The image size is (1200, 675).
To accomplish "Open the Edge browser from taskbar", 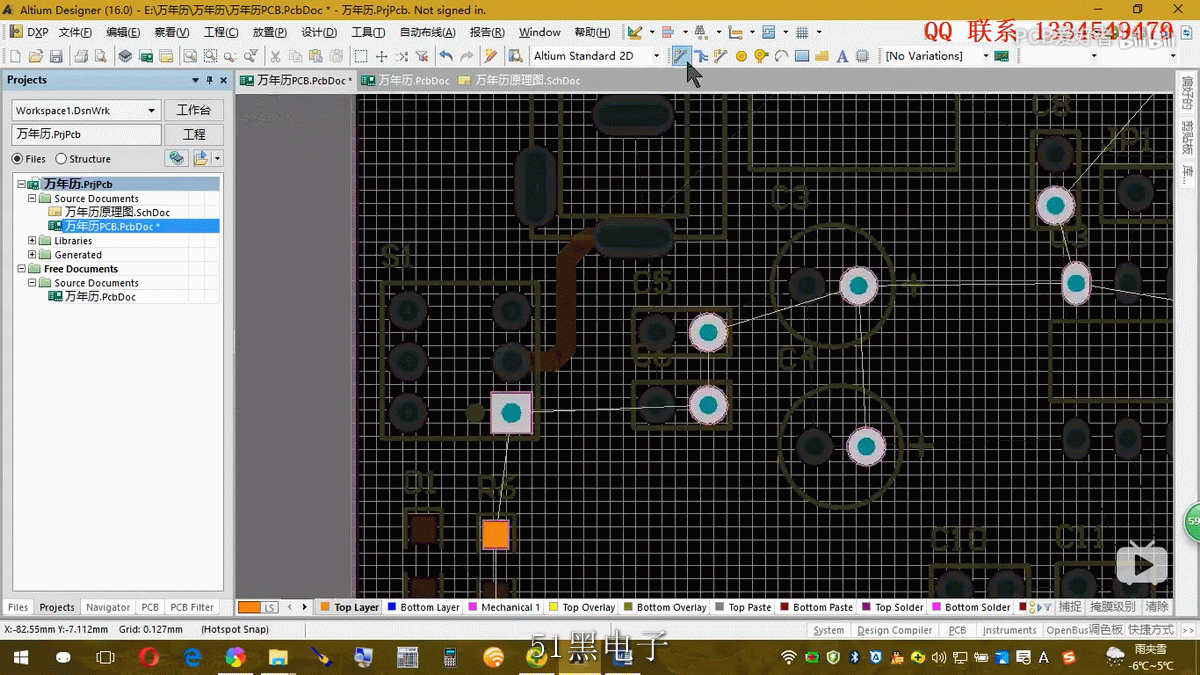I will pyautogui.click(x=192, y=657).
